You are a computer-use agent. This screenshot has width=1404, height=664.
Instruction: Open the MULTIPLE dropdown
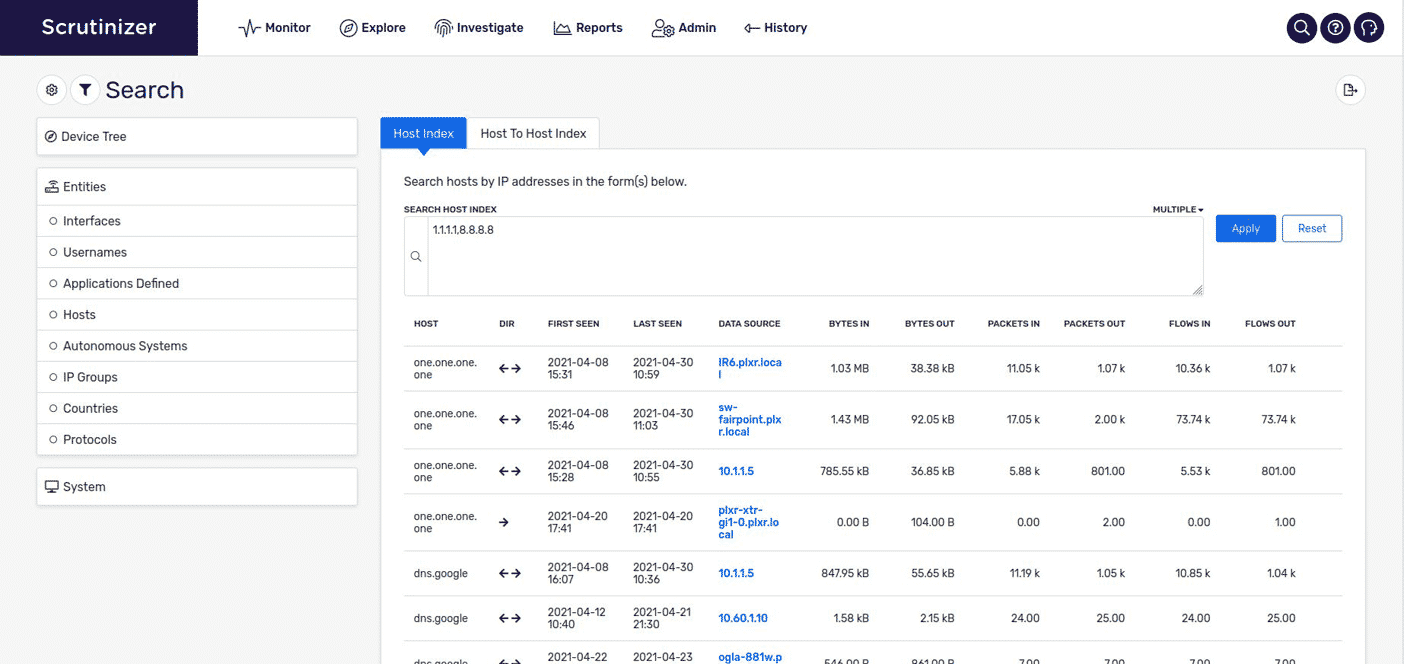point(1178,210)
